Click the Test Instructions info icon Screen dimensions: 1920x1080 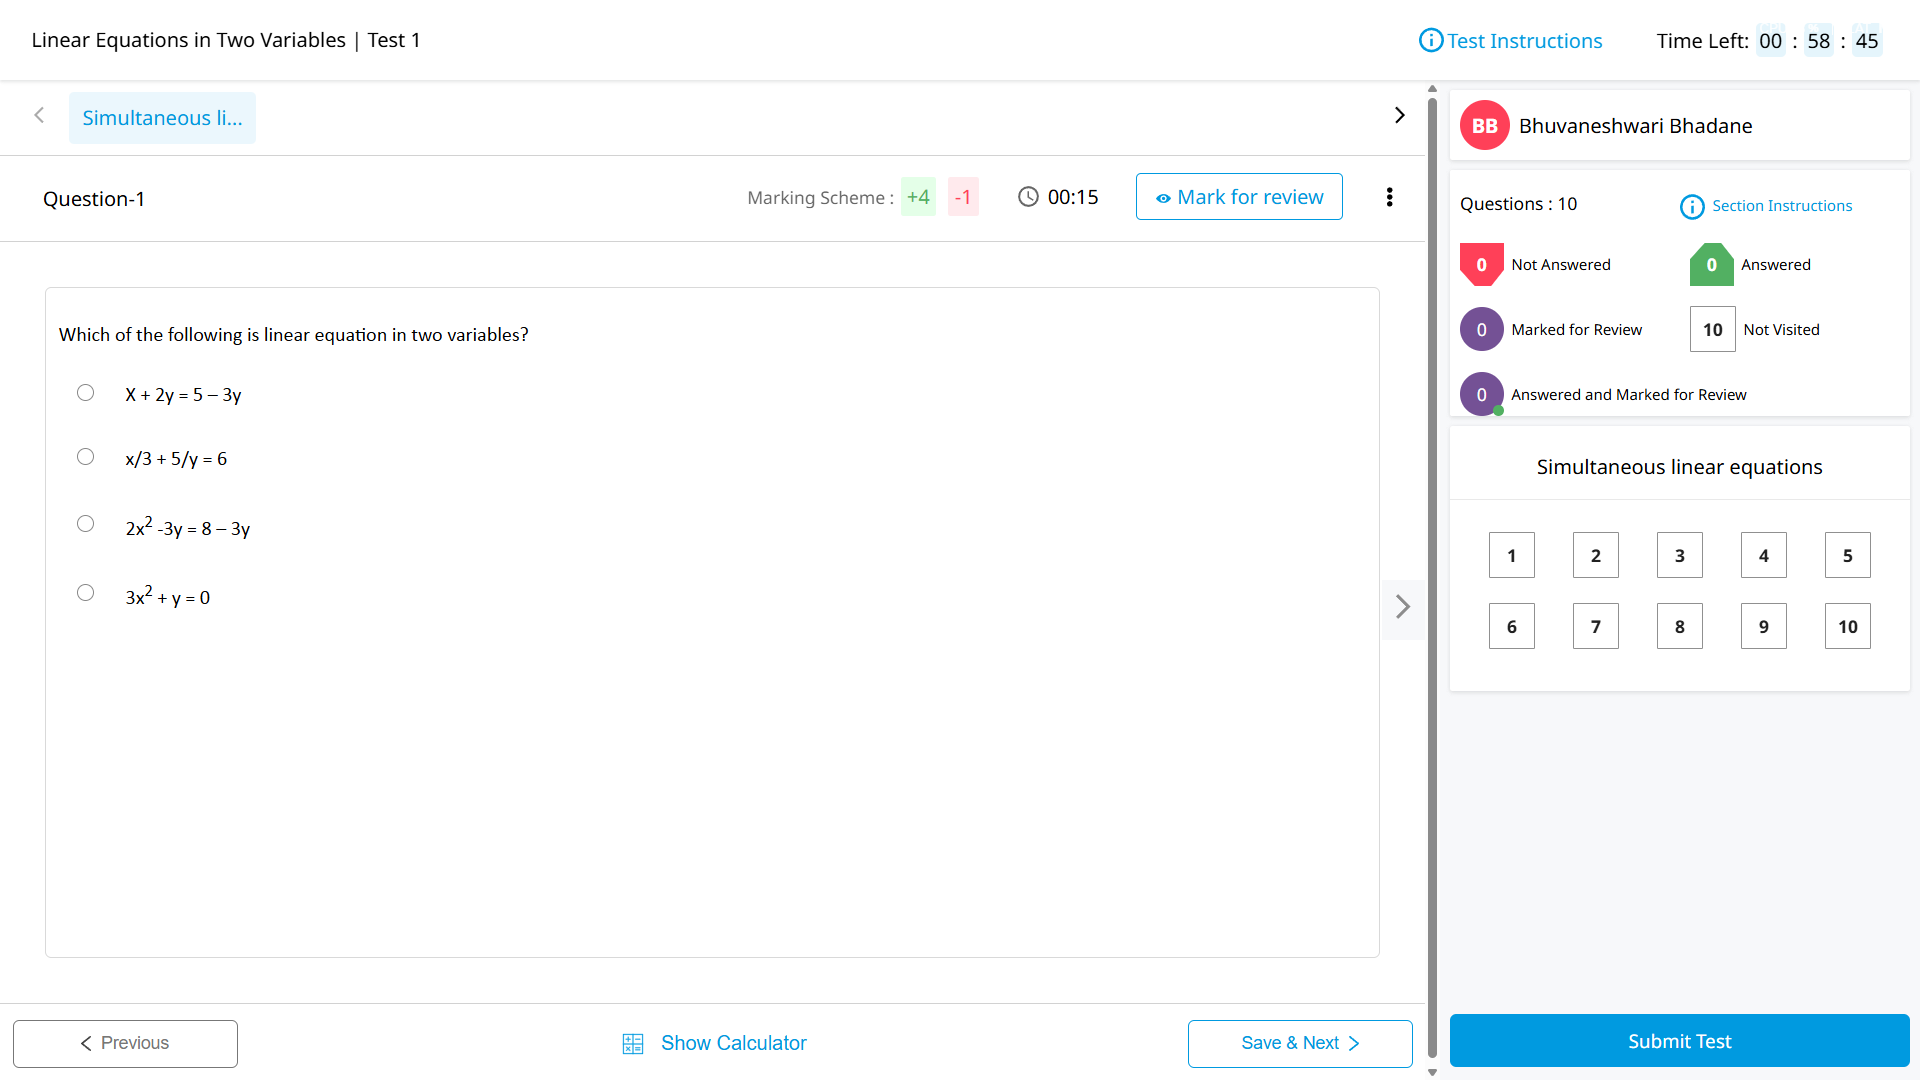click(x=1431, y=40)
